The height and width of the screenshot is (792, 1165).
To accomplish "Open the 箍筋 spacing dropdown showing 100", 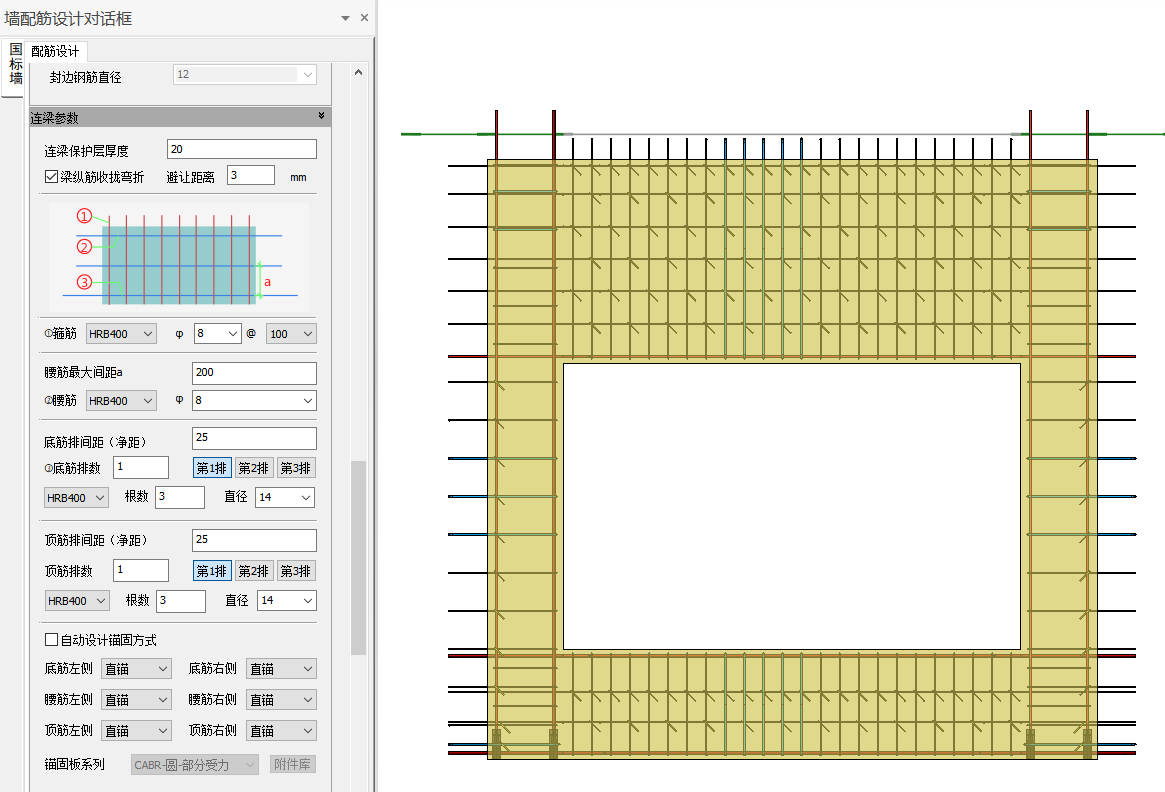I will pos(291,334).
